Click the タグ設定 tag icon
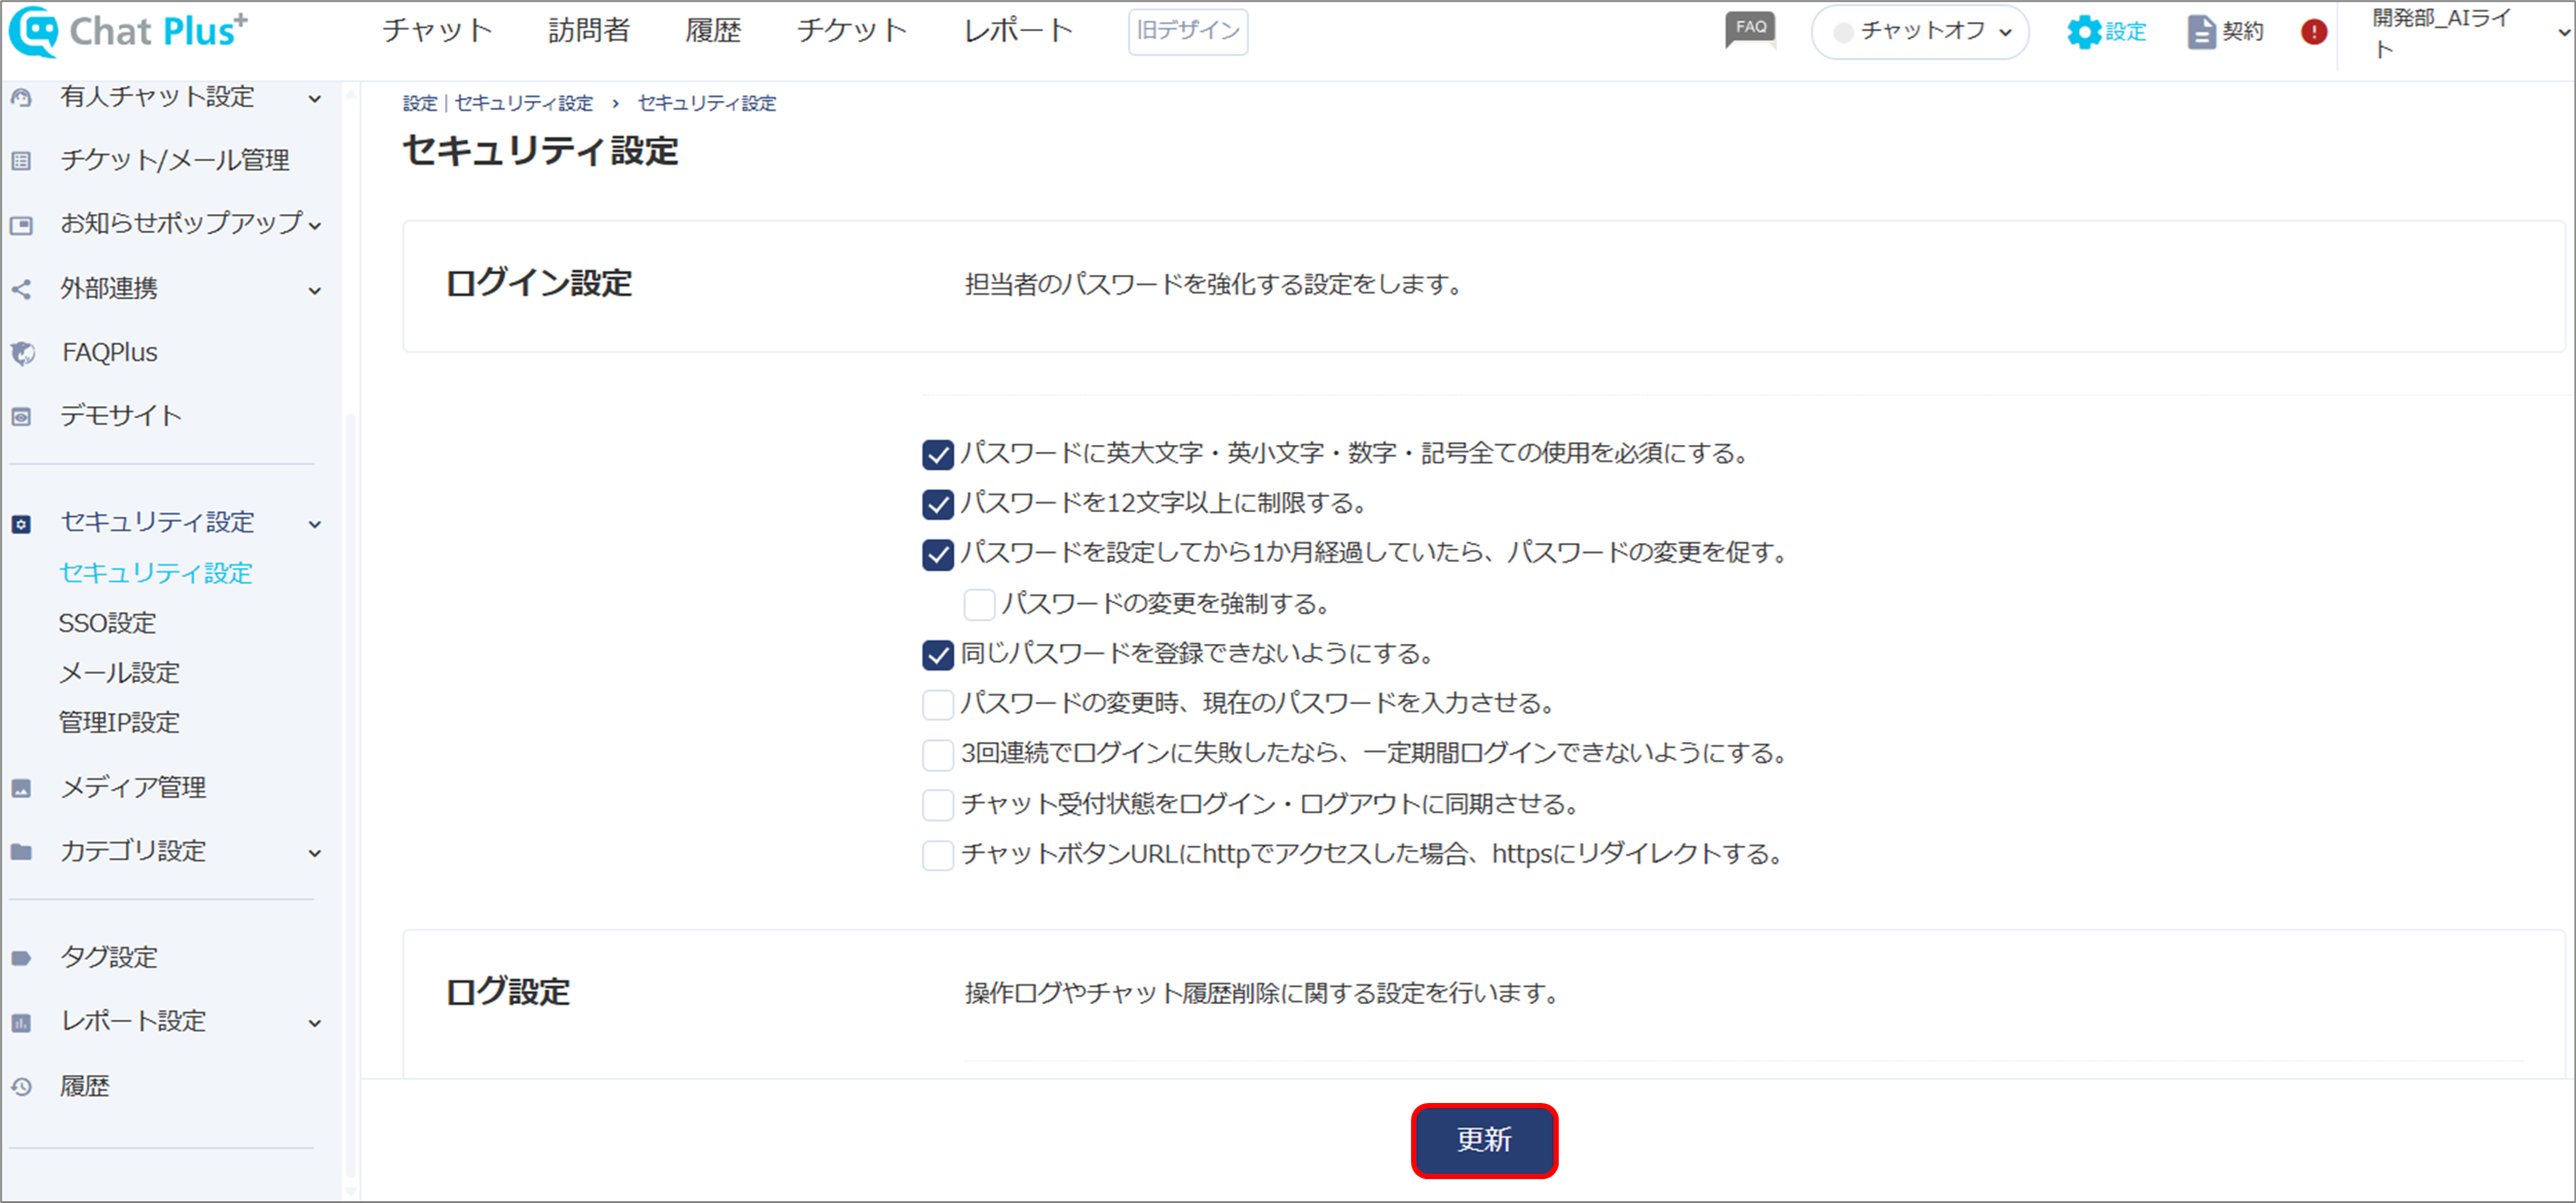Viewport: 2576px width, 1203px height. (21, 958)
